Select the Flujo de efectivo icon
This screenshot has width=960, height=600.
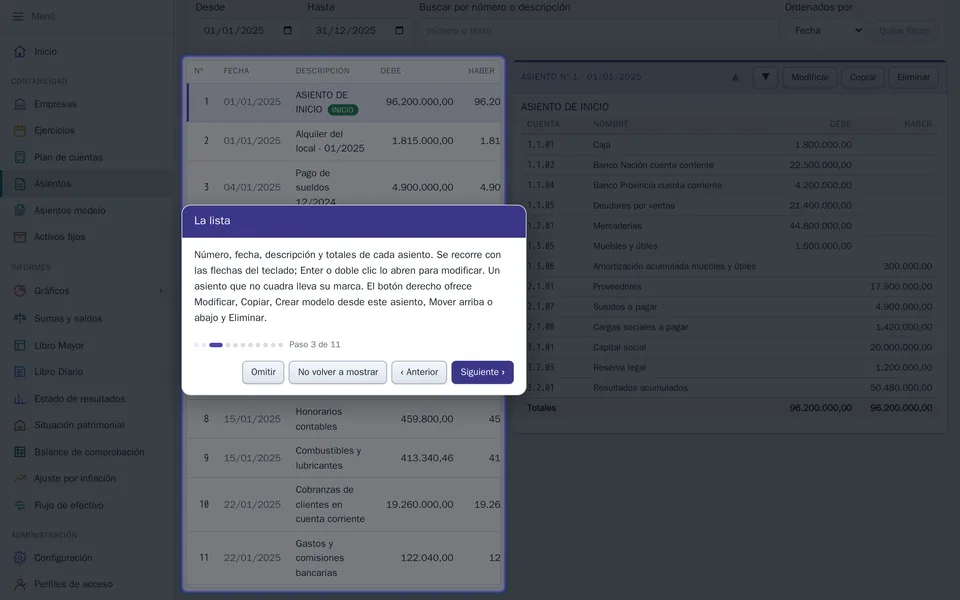[x=20, y=505]
